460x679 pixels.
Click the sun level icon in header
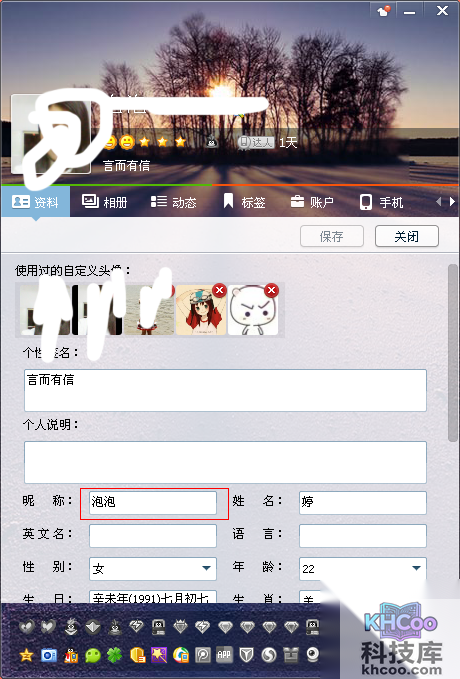coord(127,142)
